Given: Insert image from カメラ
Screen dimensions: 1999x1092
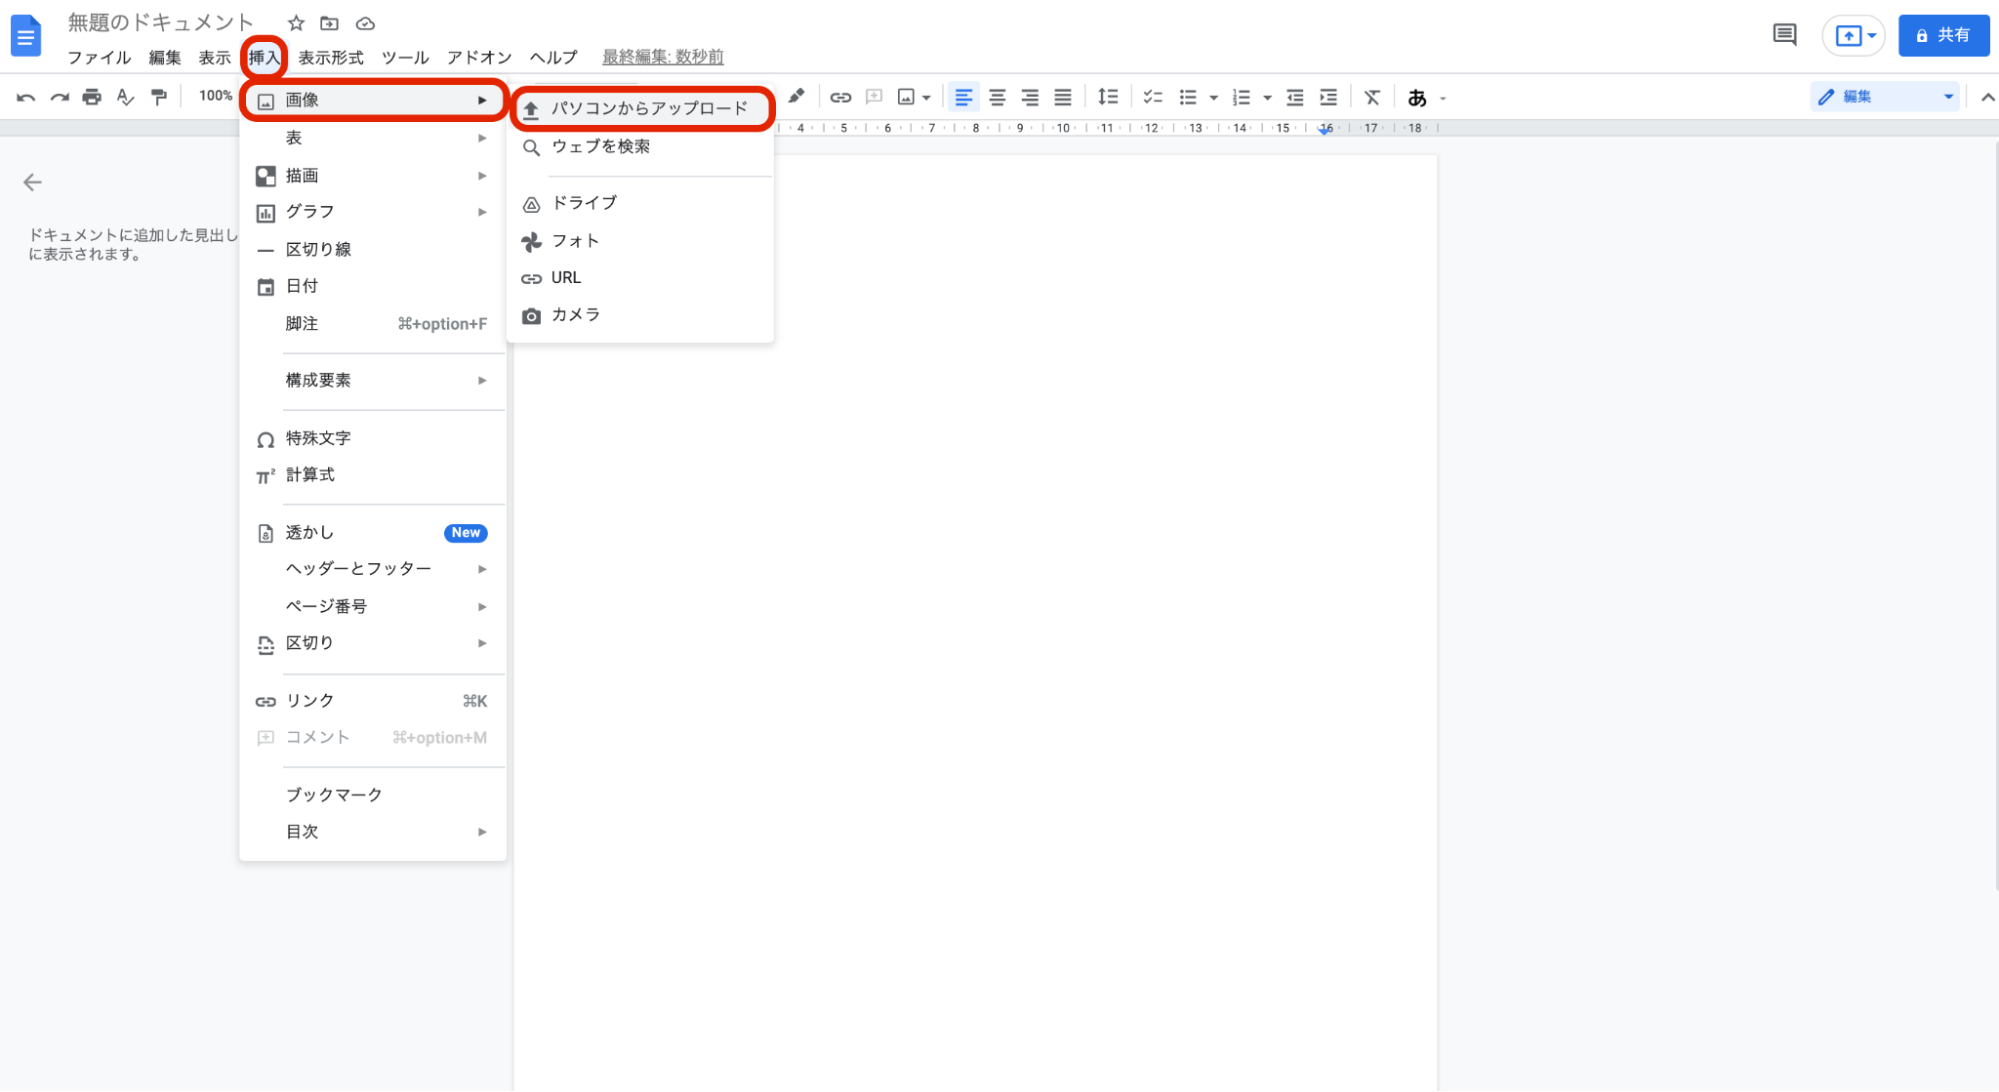Looking at the screenshot, I should pos(640,315).
